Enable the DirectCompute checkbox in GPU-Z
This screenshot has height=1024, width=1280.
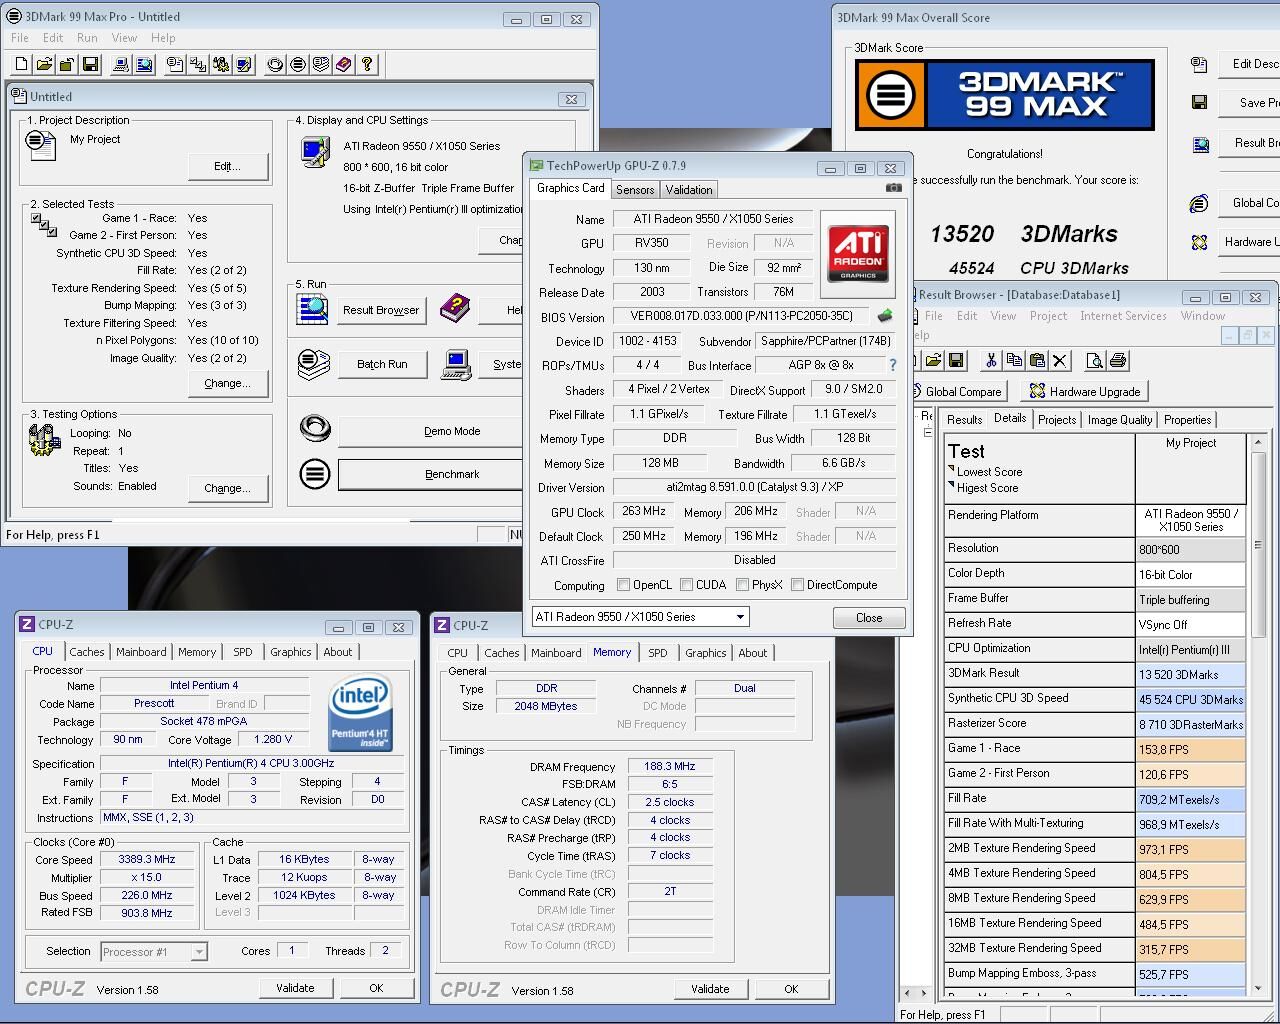point(797,585)
